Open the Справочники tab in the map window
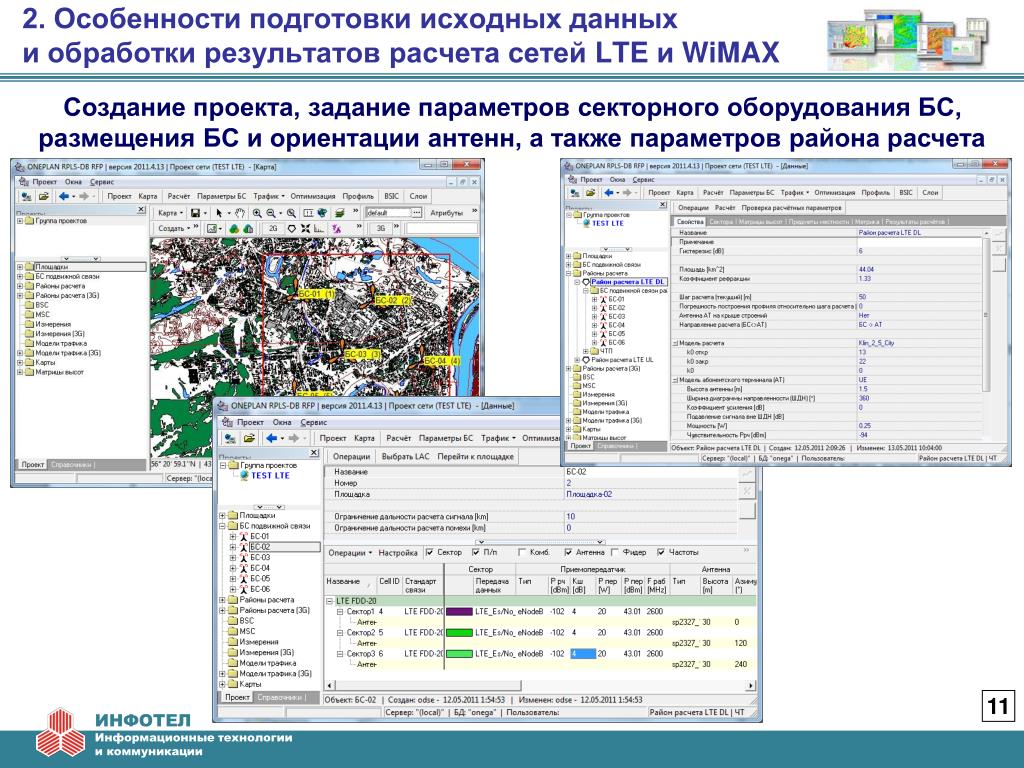This screenshot has width=1024, height=768. point(72,465)
